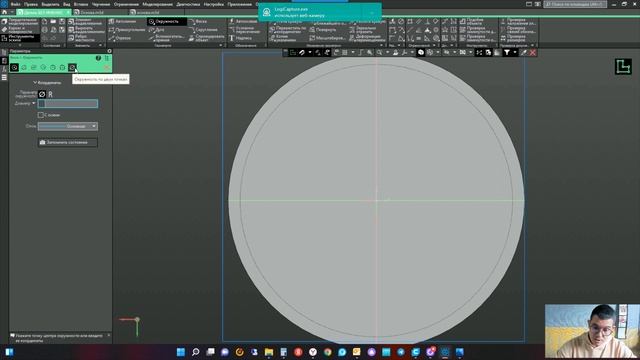Open help icon in Parameters panel header
640x360 pixels.
pos(98,58)
